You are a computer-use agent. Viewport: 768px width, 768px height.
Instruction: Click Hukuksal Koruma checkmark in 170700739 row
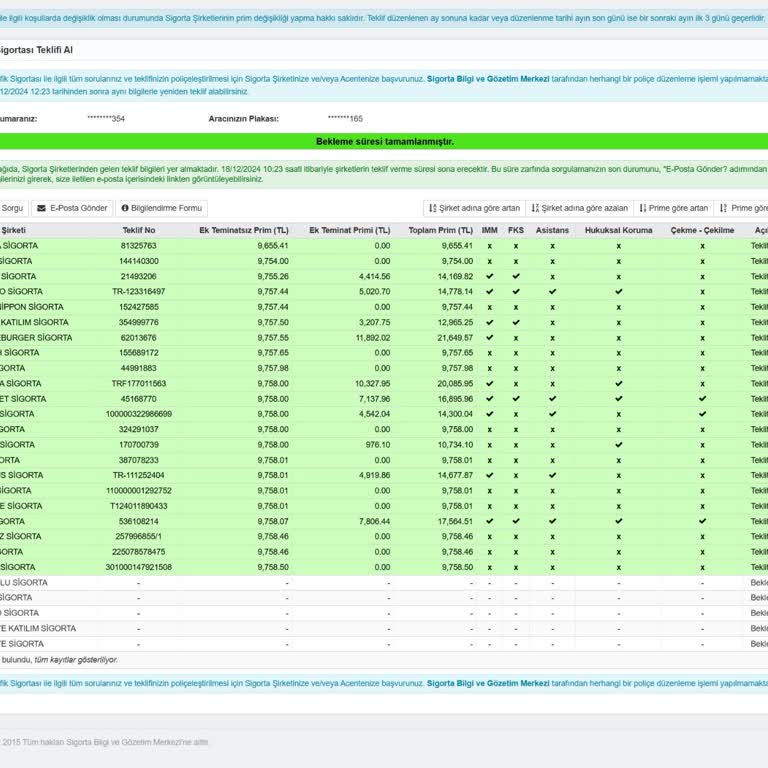point(619,445)
